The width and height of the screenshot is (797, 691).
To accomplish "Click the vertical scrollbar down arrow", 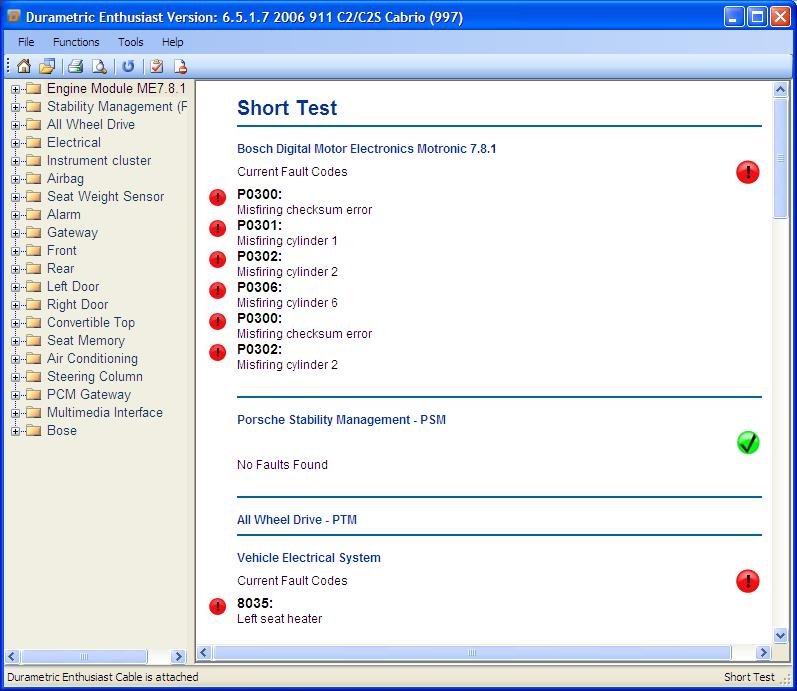I will tap(780, 635).
